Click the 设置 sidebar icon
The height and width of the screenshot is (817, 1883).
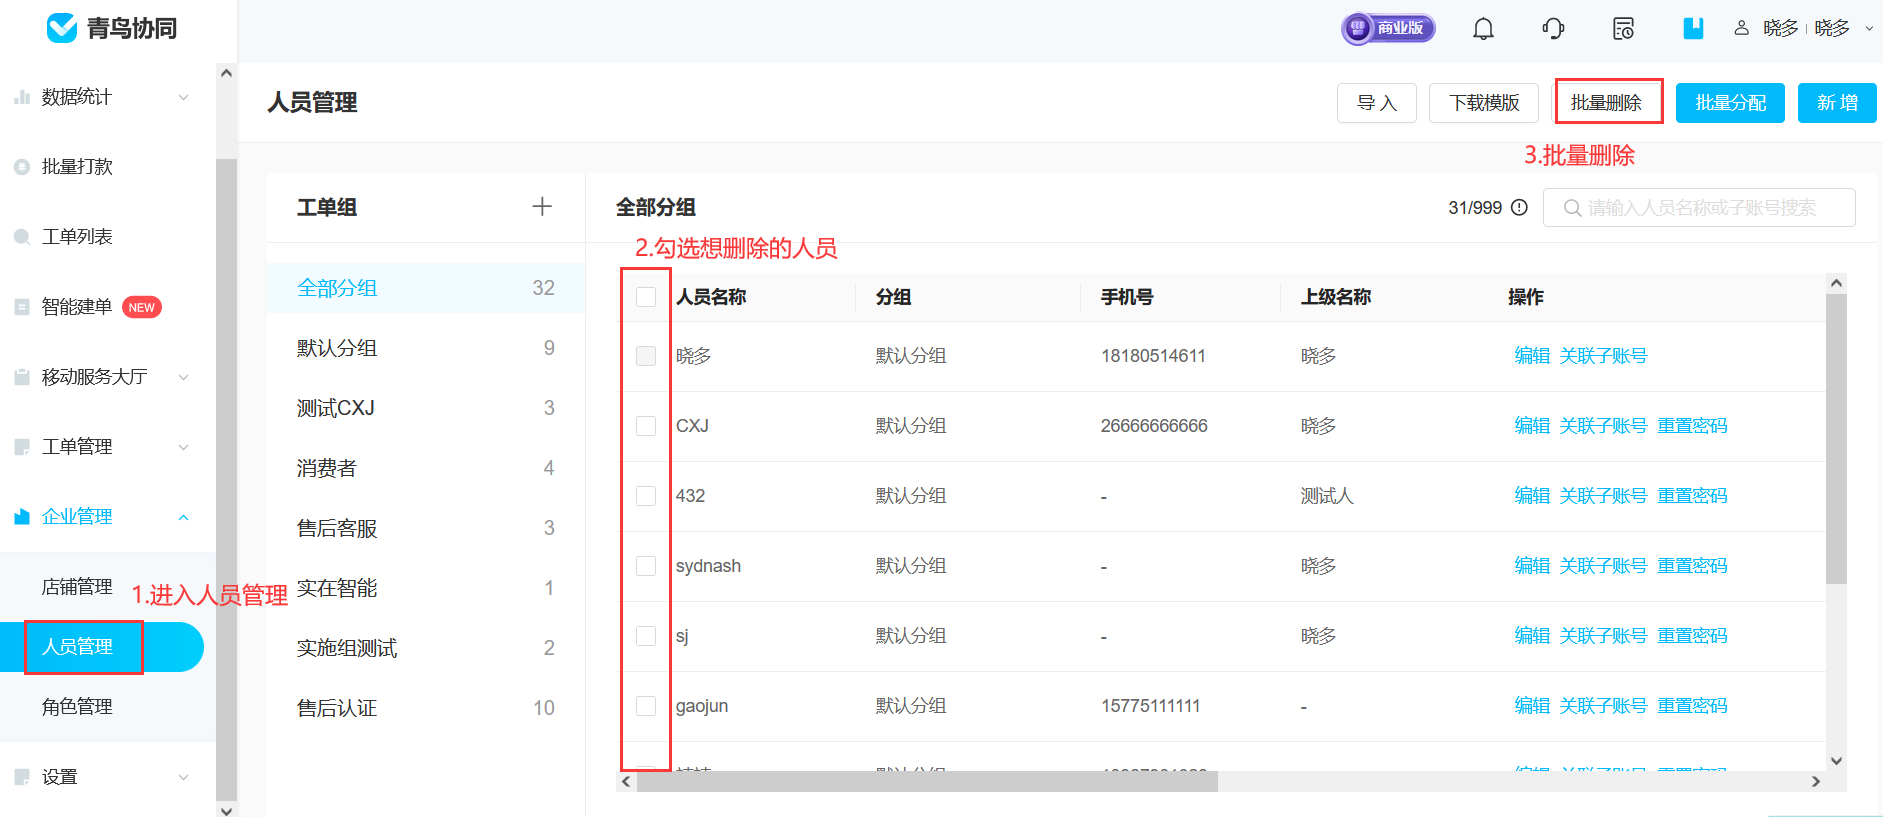(x=22, y=777)
